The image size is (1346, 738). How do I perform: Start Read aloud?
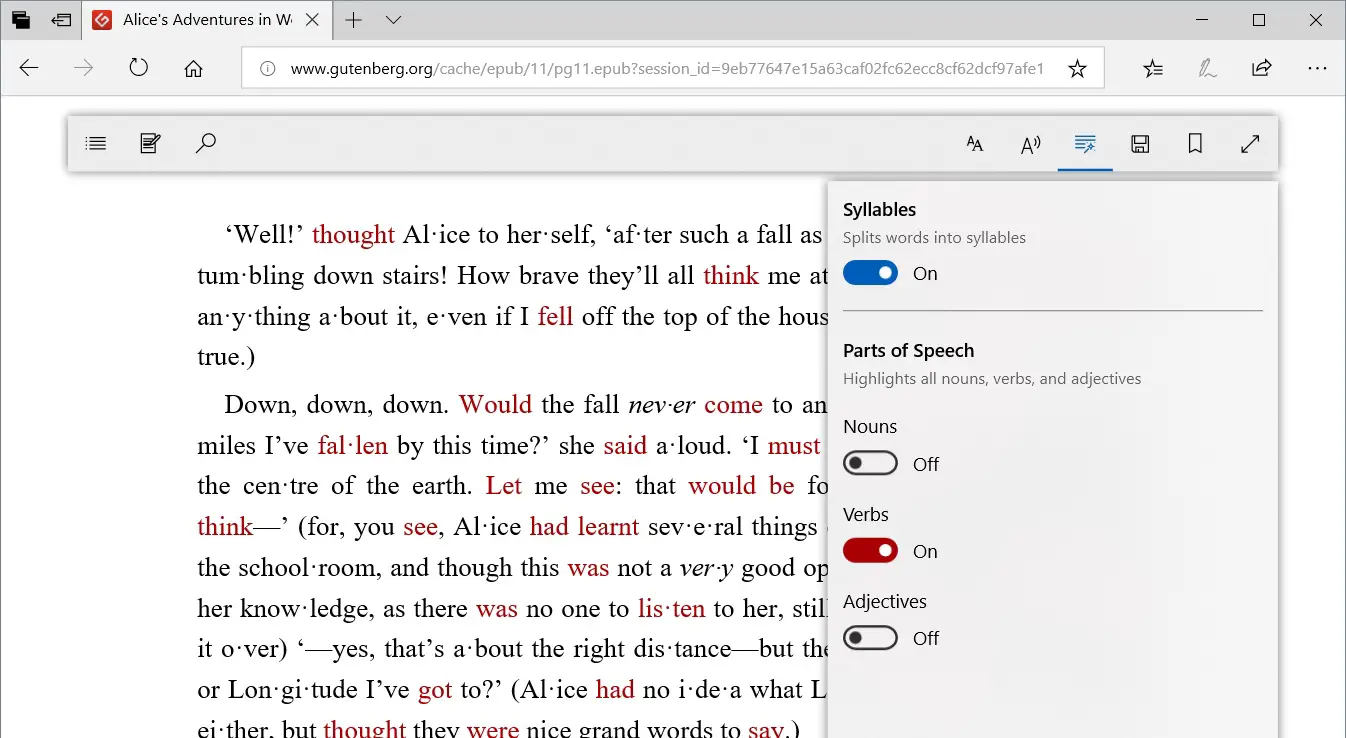[1030, 144]
